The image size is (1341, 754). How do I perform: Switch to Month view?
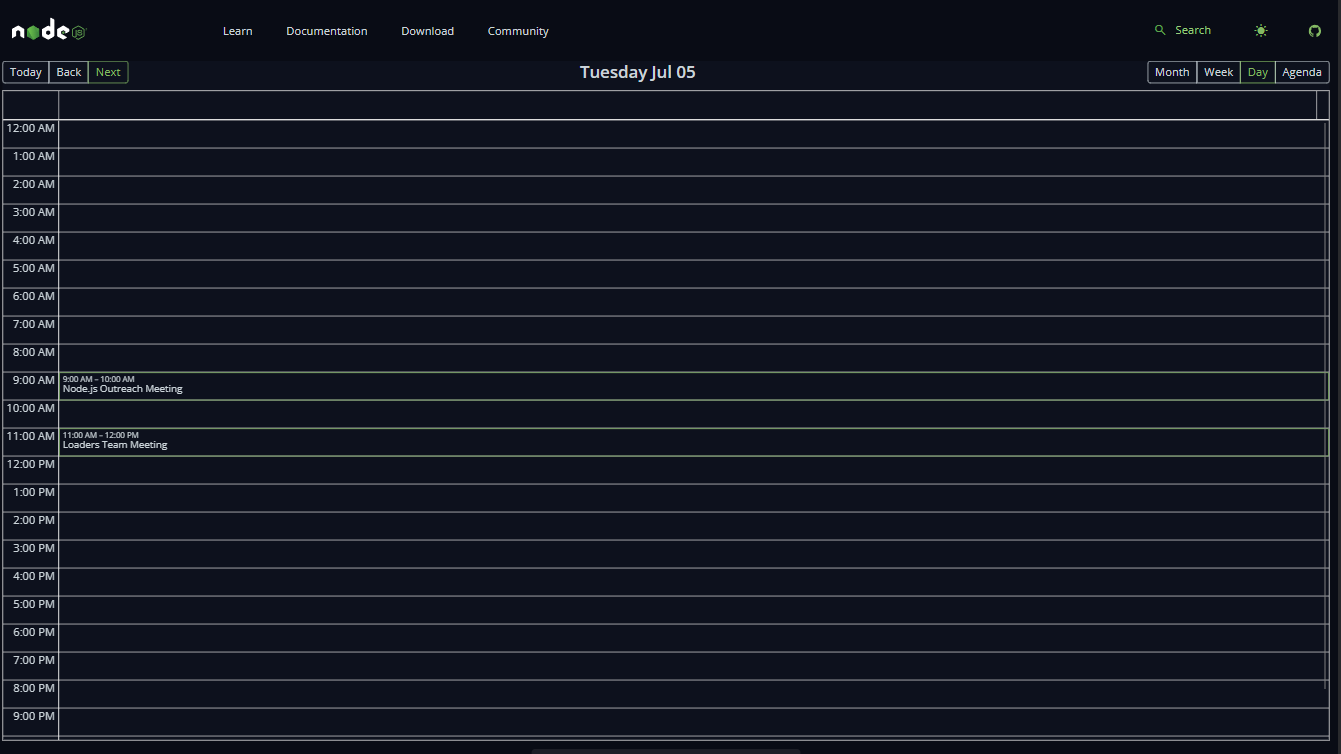[x=1172, y=72]
